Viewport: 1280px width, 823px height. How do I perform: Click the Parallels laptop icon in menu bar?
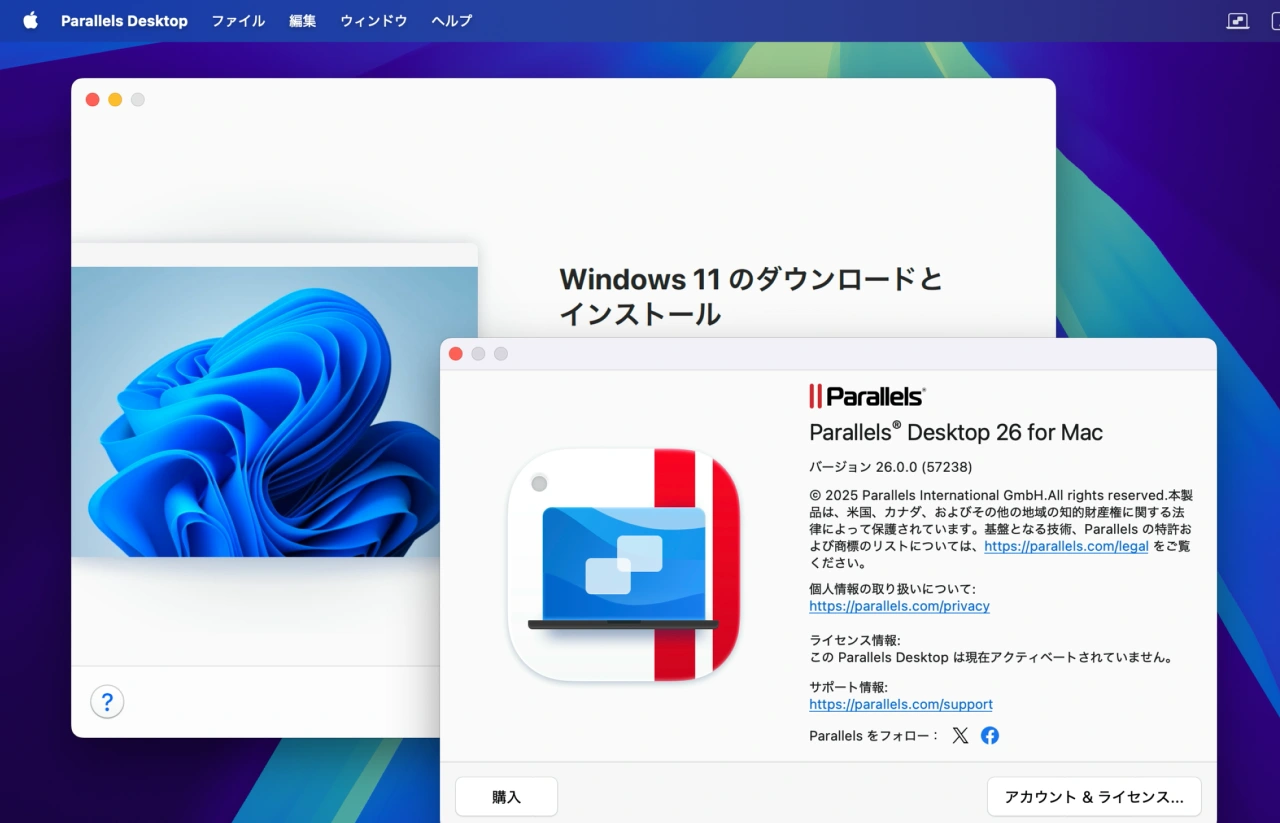tap(1236, 20)
